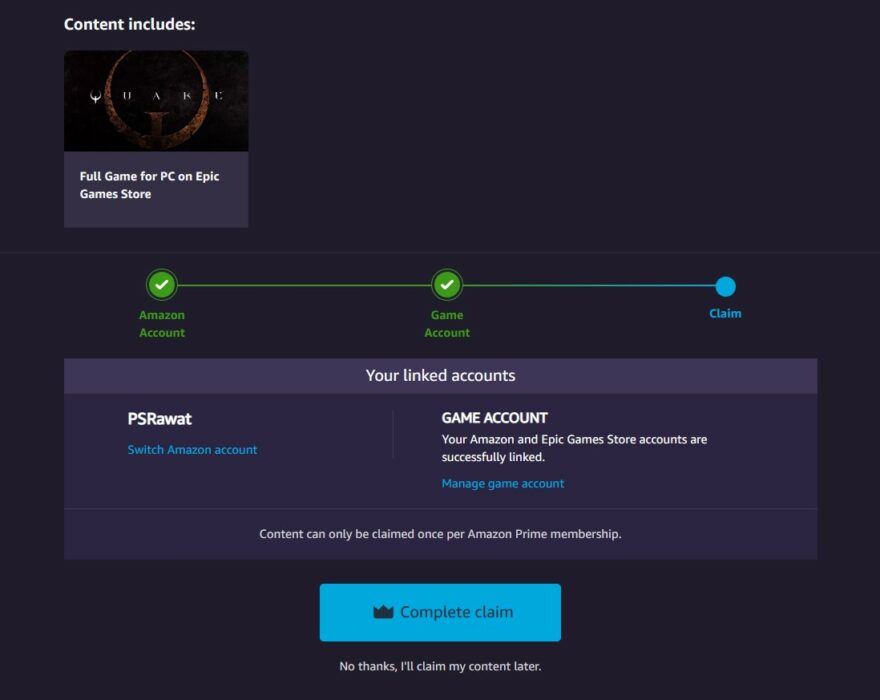Click progress line between Game Account and Claim
The height and width of the screenshot is (700, 880).
point(590,286)
